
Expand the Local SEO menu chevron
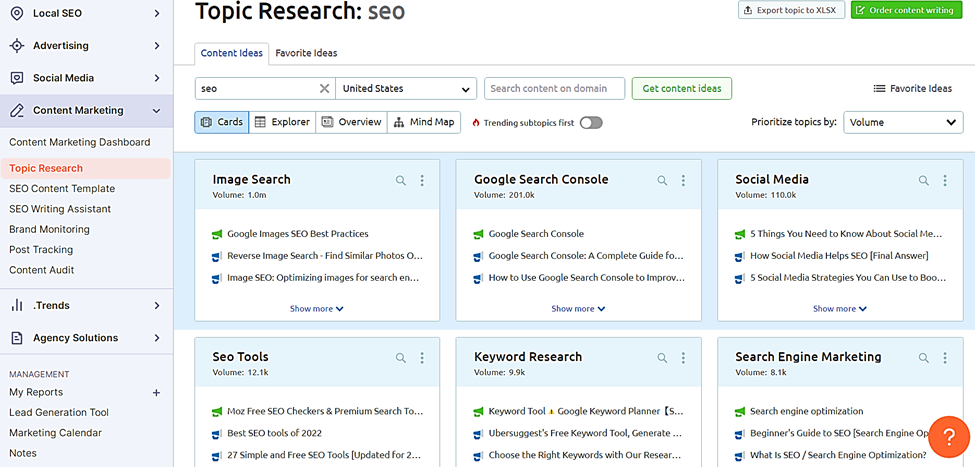click(157, 13)
